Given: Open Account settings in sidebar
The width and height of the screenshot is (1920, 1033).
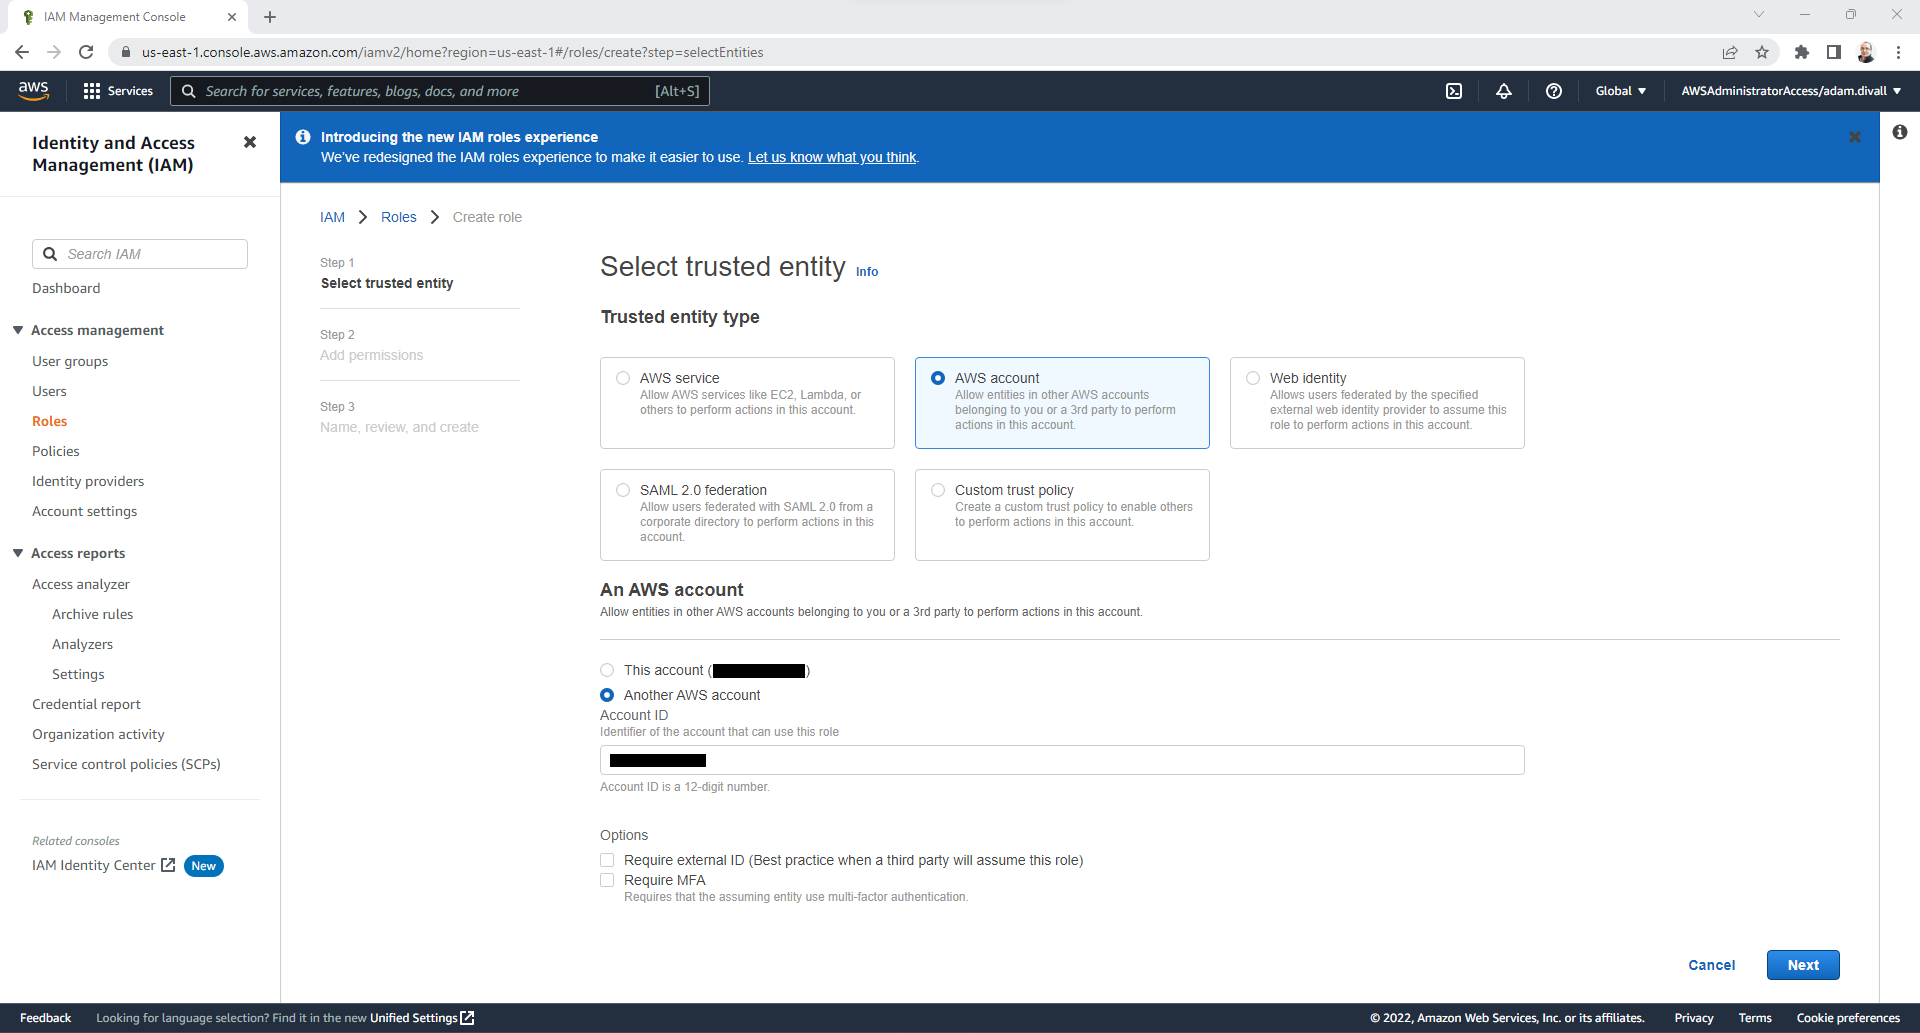Looking at the screenshot, I should click(x=85, y=511).
